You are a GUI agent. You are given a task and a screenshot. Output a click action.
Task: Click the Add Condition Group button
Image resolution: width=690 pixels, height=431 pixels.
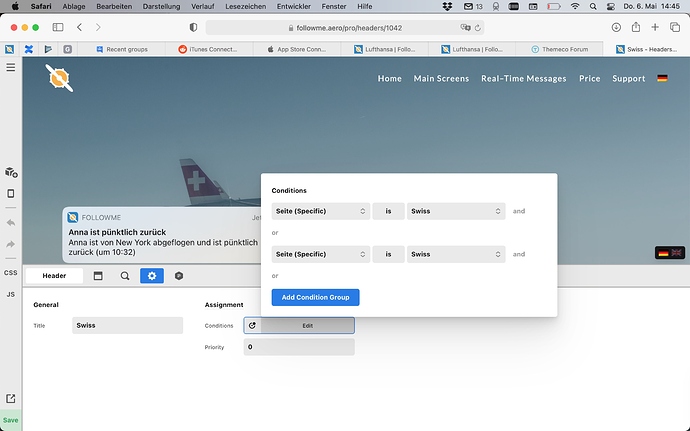[316, 298]
